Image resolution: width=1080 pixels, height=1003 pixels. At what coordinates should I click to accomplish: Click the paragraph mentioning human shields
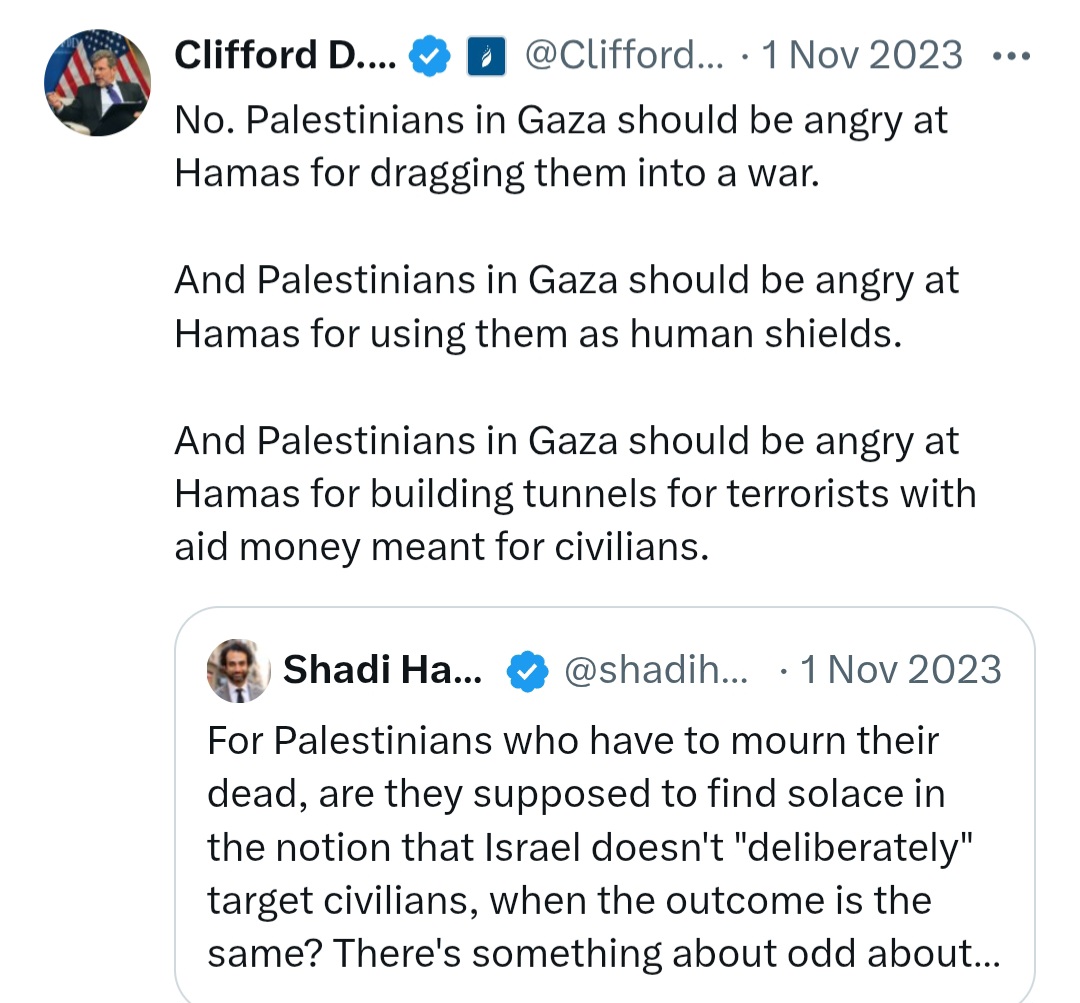pyautogui.click(x=566, y=307)
